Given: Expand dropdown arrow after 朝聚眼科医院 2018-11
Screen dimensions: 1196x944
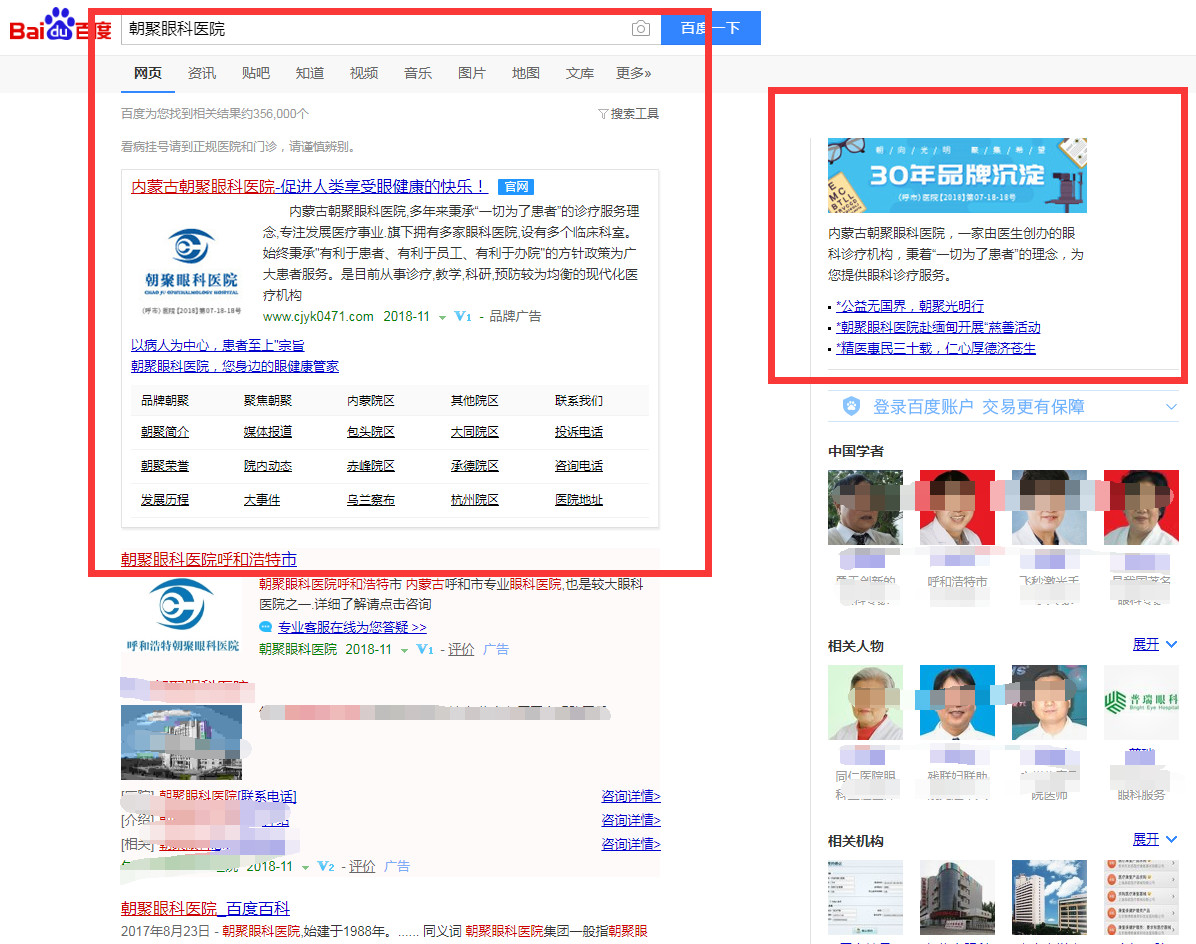Looking at the screenshot, I should [x=404, y=650].
